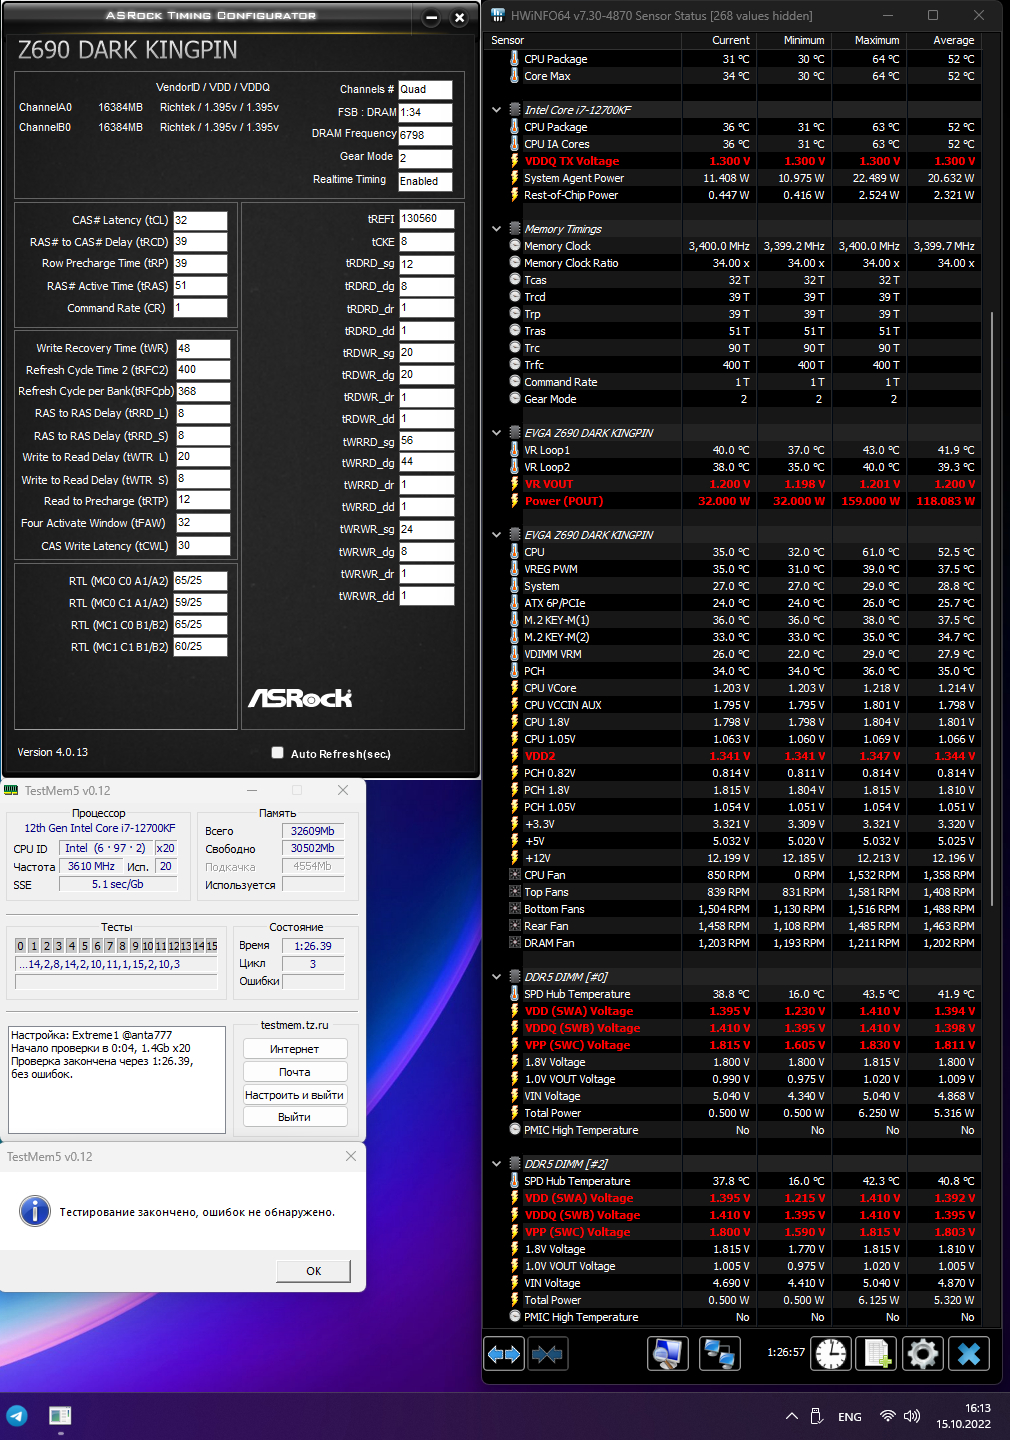Click the clock icon beside Memory Clock Ratio
This screenshot has width=1010, height=1440.
(x=515, y=263)
